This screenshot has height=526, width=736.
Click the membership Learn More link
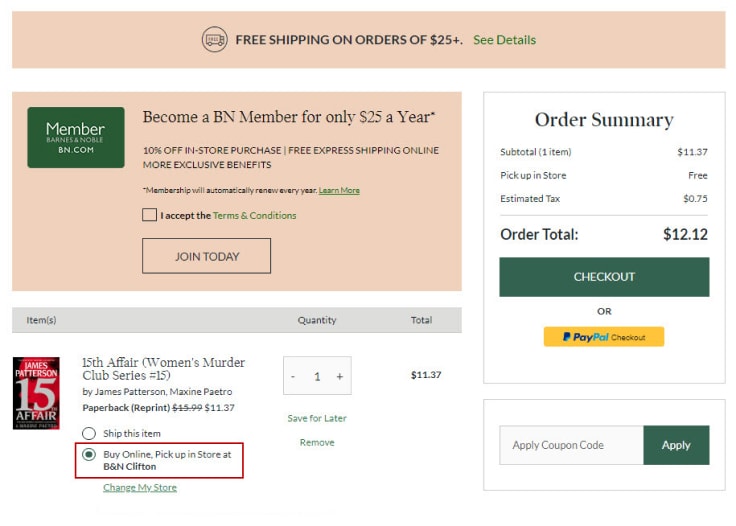coord(339,190)
